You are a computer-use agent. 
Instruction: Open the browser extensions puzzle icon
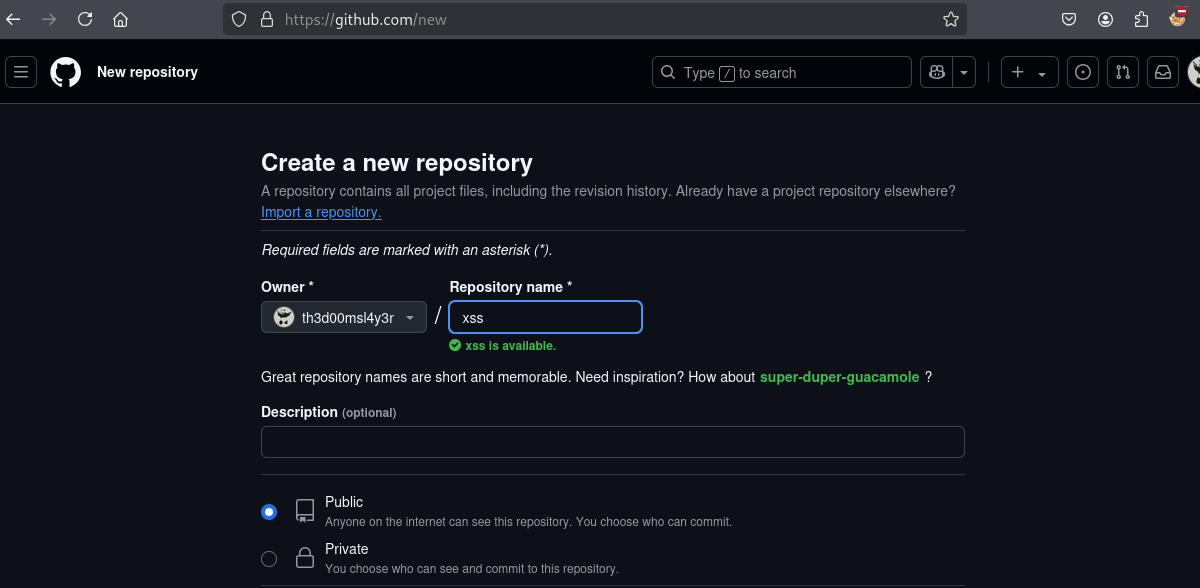tap(1141, 19)
